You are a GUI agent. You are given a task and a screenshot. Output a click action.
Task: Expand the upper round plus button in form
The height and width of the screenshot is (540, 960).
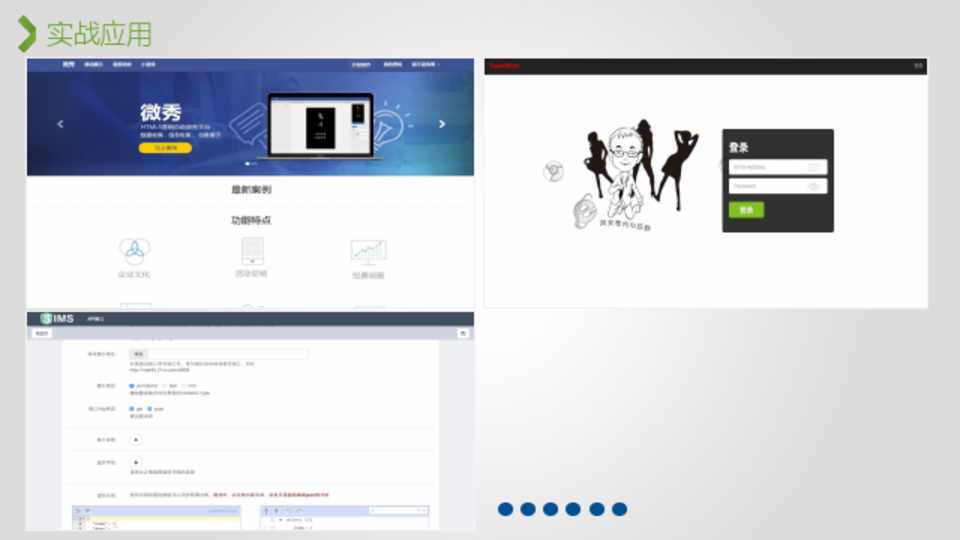pyautogui.click(x=136, y=439)
